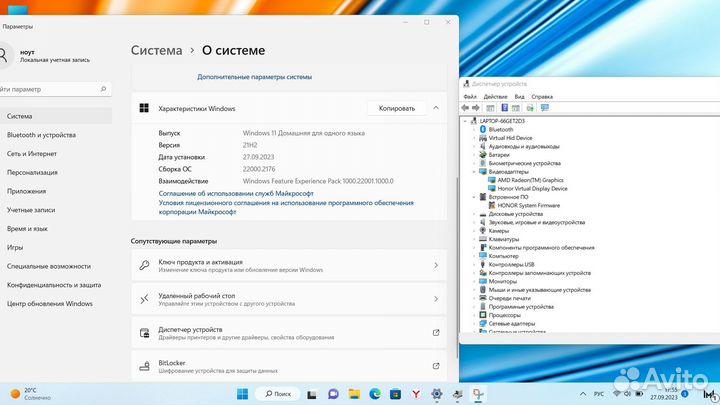The width and height of the screenshot is (720, 405).
Task: Open Microsoft Store from the taskbar
Action: click(395, 394)
